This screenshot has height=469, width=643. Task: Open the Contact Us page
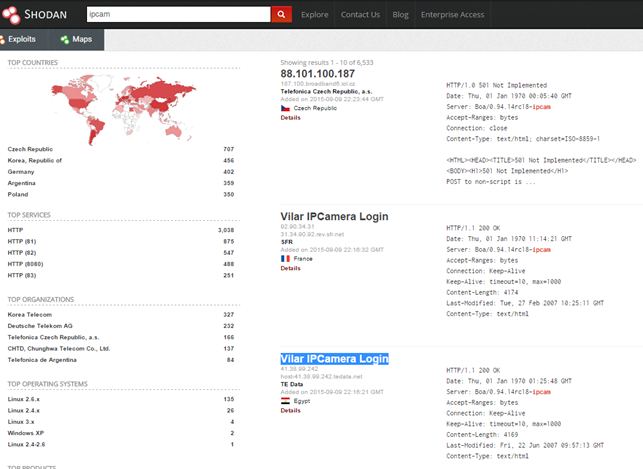[360, 15]
